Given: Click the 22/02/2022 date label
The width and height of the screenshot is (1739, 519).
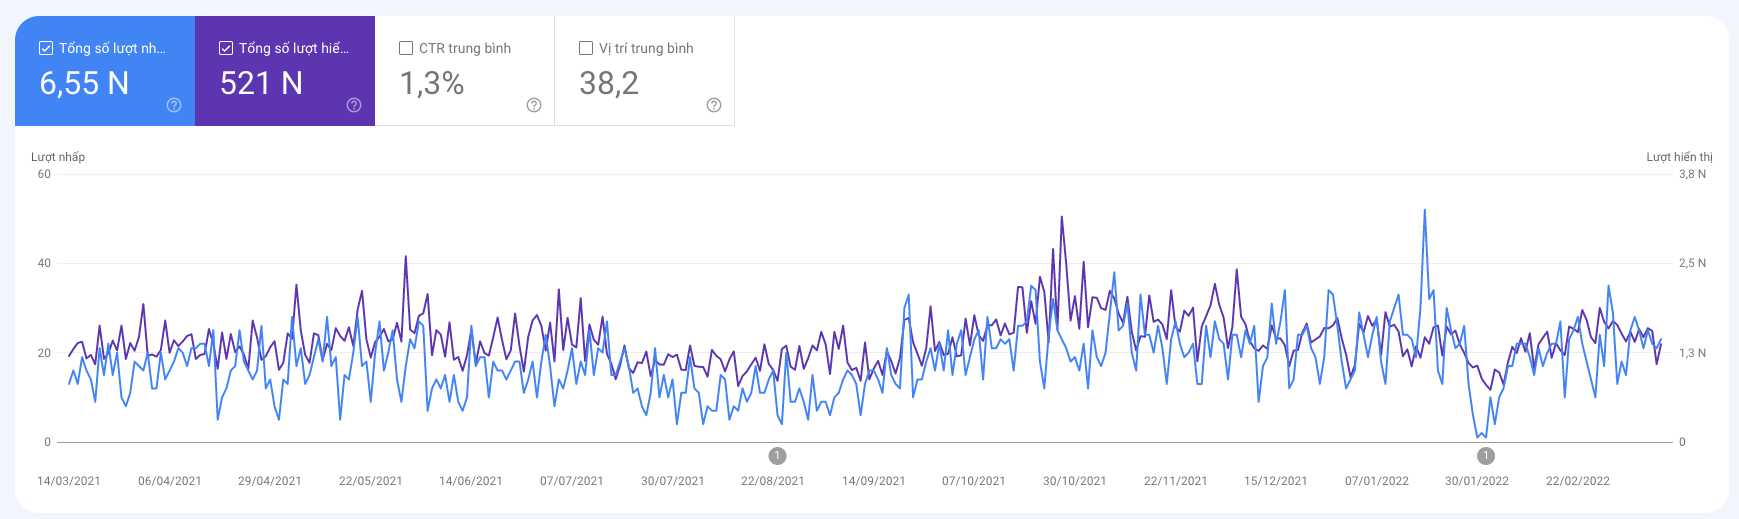Looking at the screenshot, I should [1577, 481].
